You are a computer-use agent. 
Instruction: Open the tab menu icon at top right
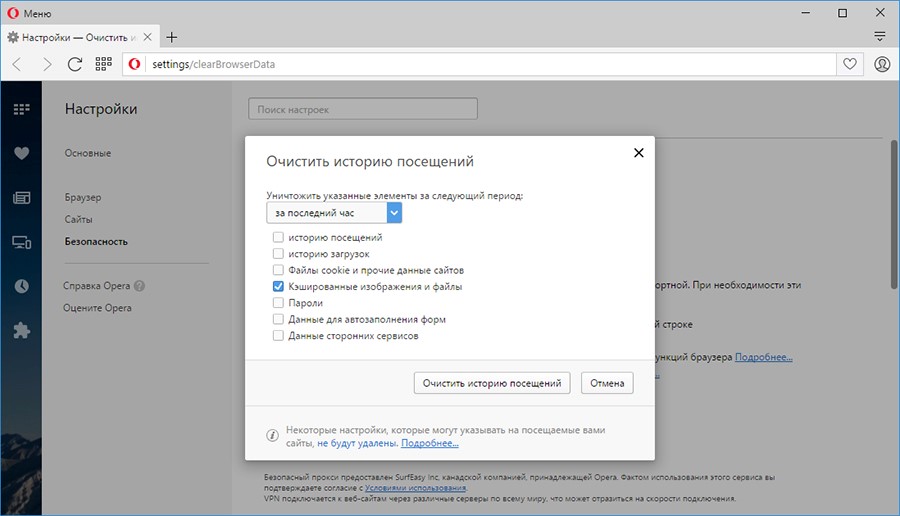click(x=879, y=37)
